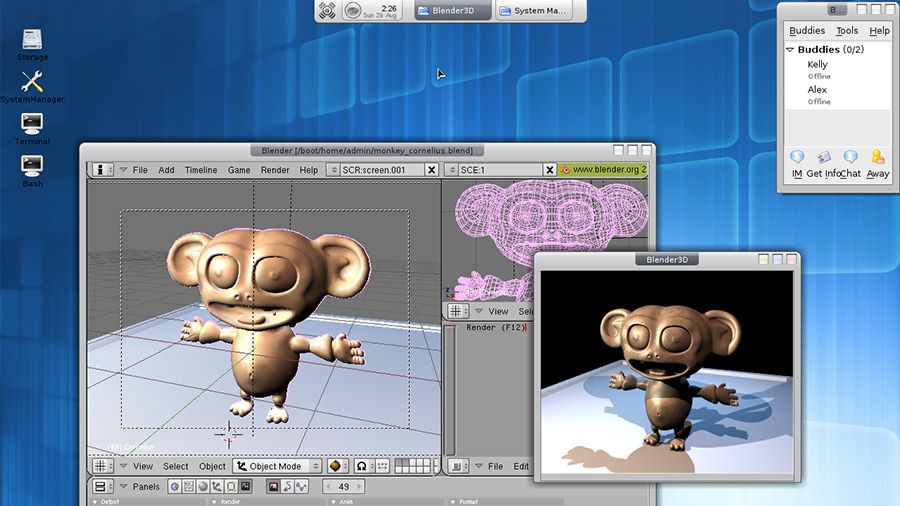Open File menu in the text editor header
This screenshot has height=506, width=900.
pos(495,466)
